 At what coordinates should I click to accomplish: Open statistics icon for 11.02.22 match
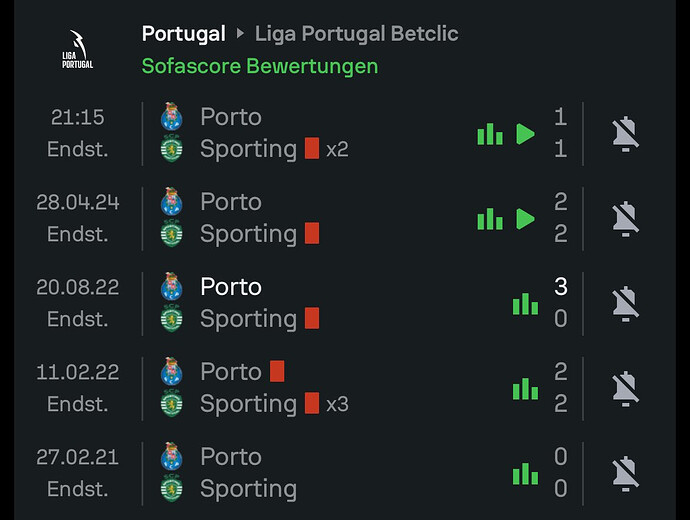[x=525, y=389]
